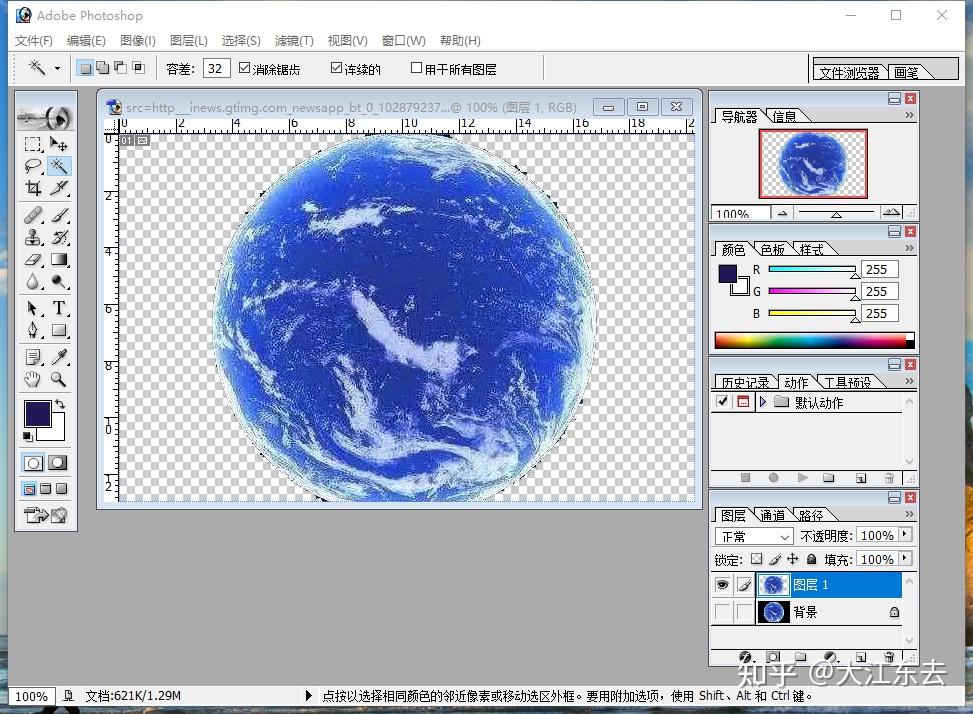This screenshot has width=973, height=714.
Task: Select the Zoom tool
Action: tap(59, 379)
